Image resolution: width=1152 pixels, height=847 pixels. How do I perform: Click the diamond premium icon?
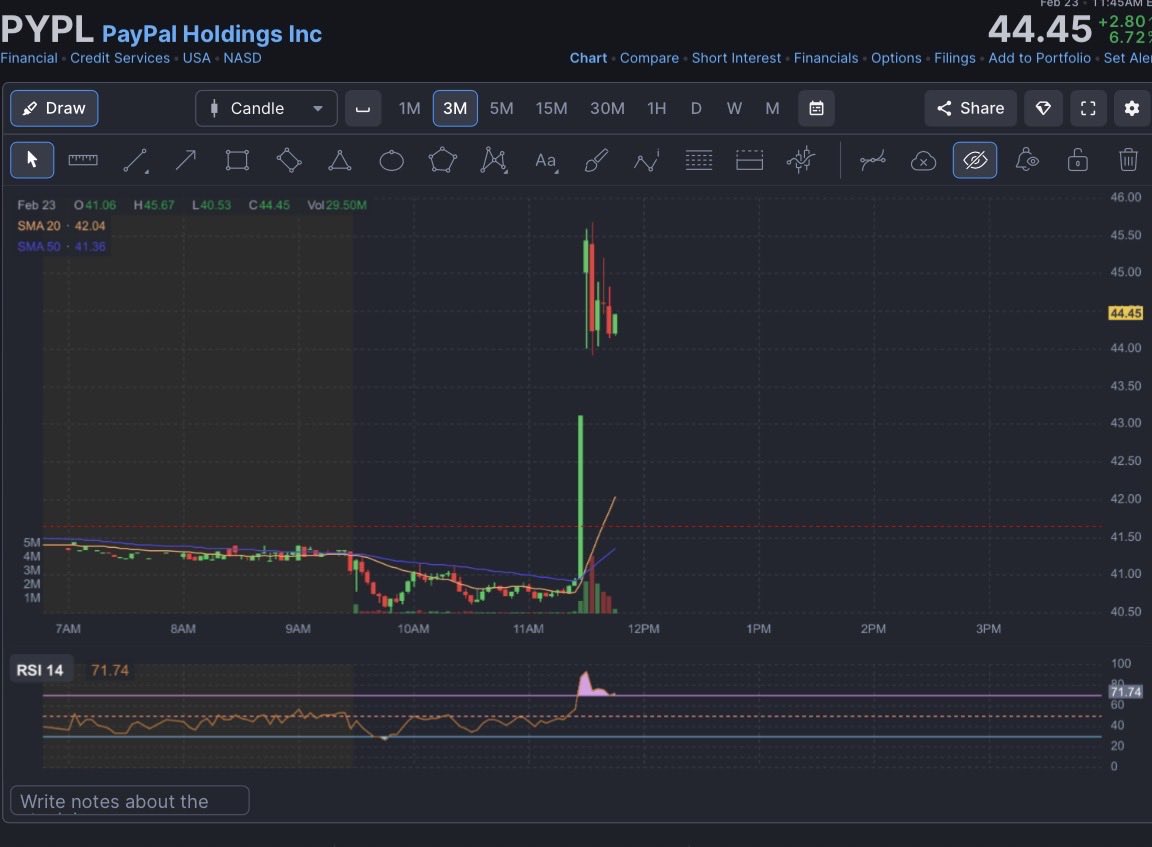point(1043,109)
